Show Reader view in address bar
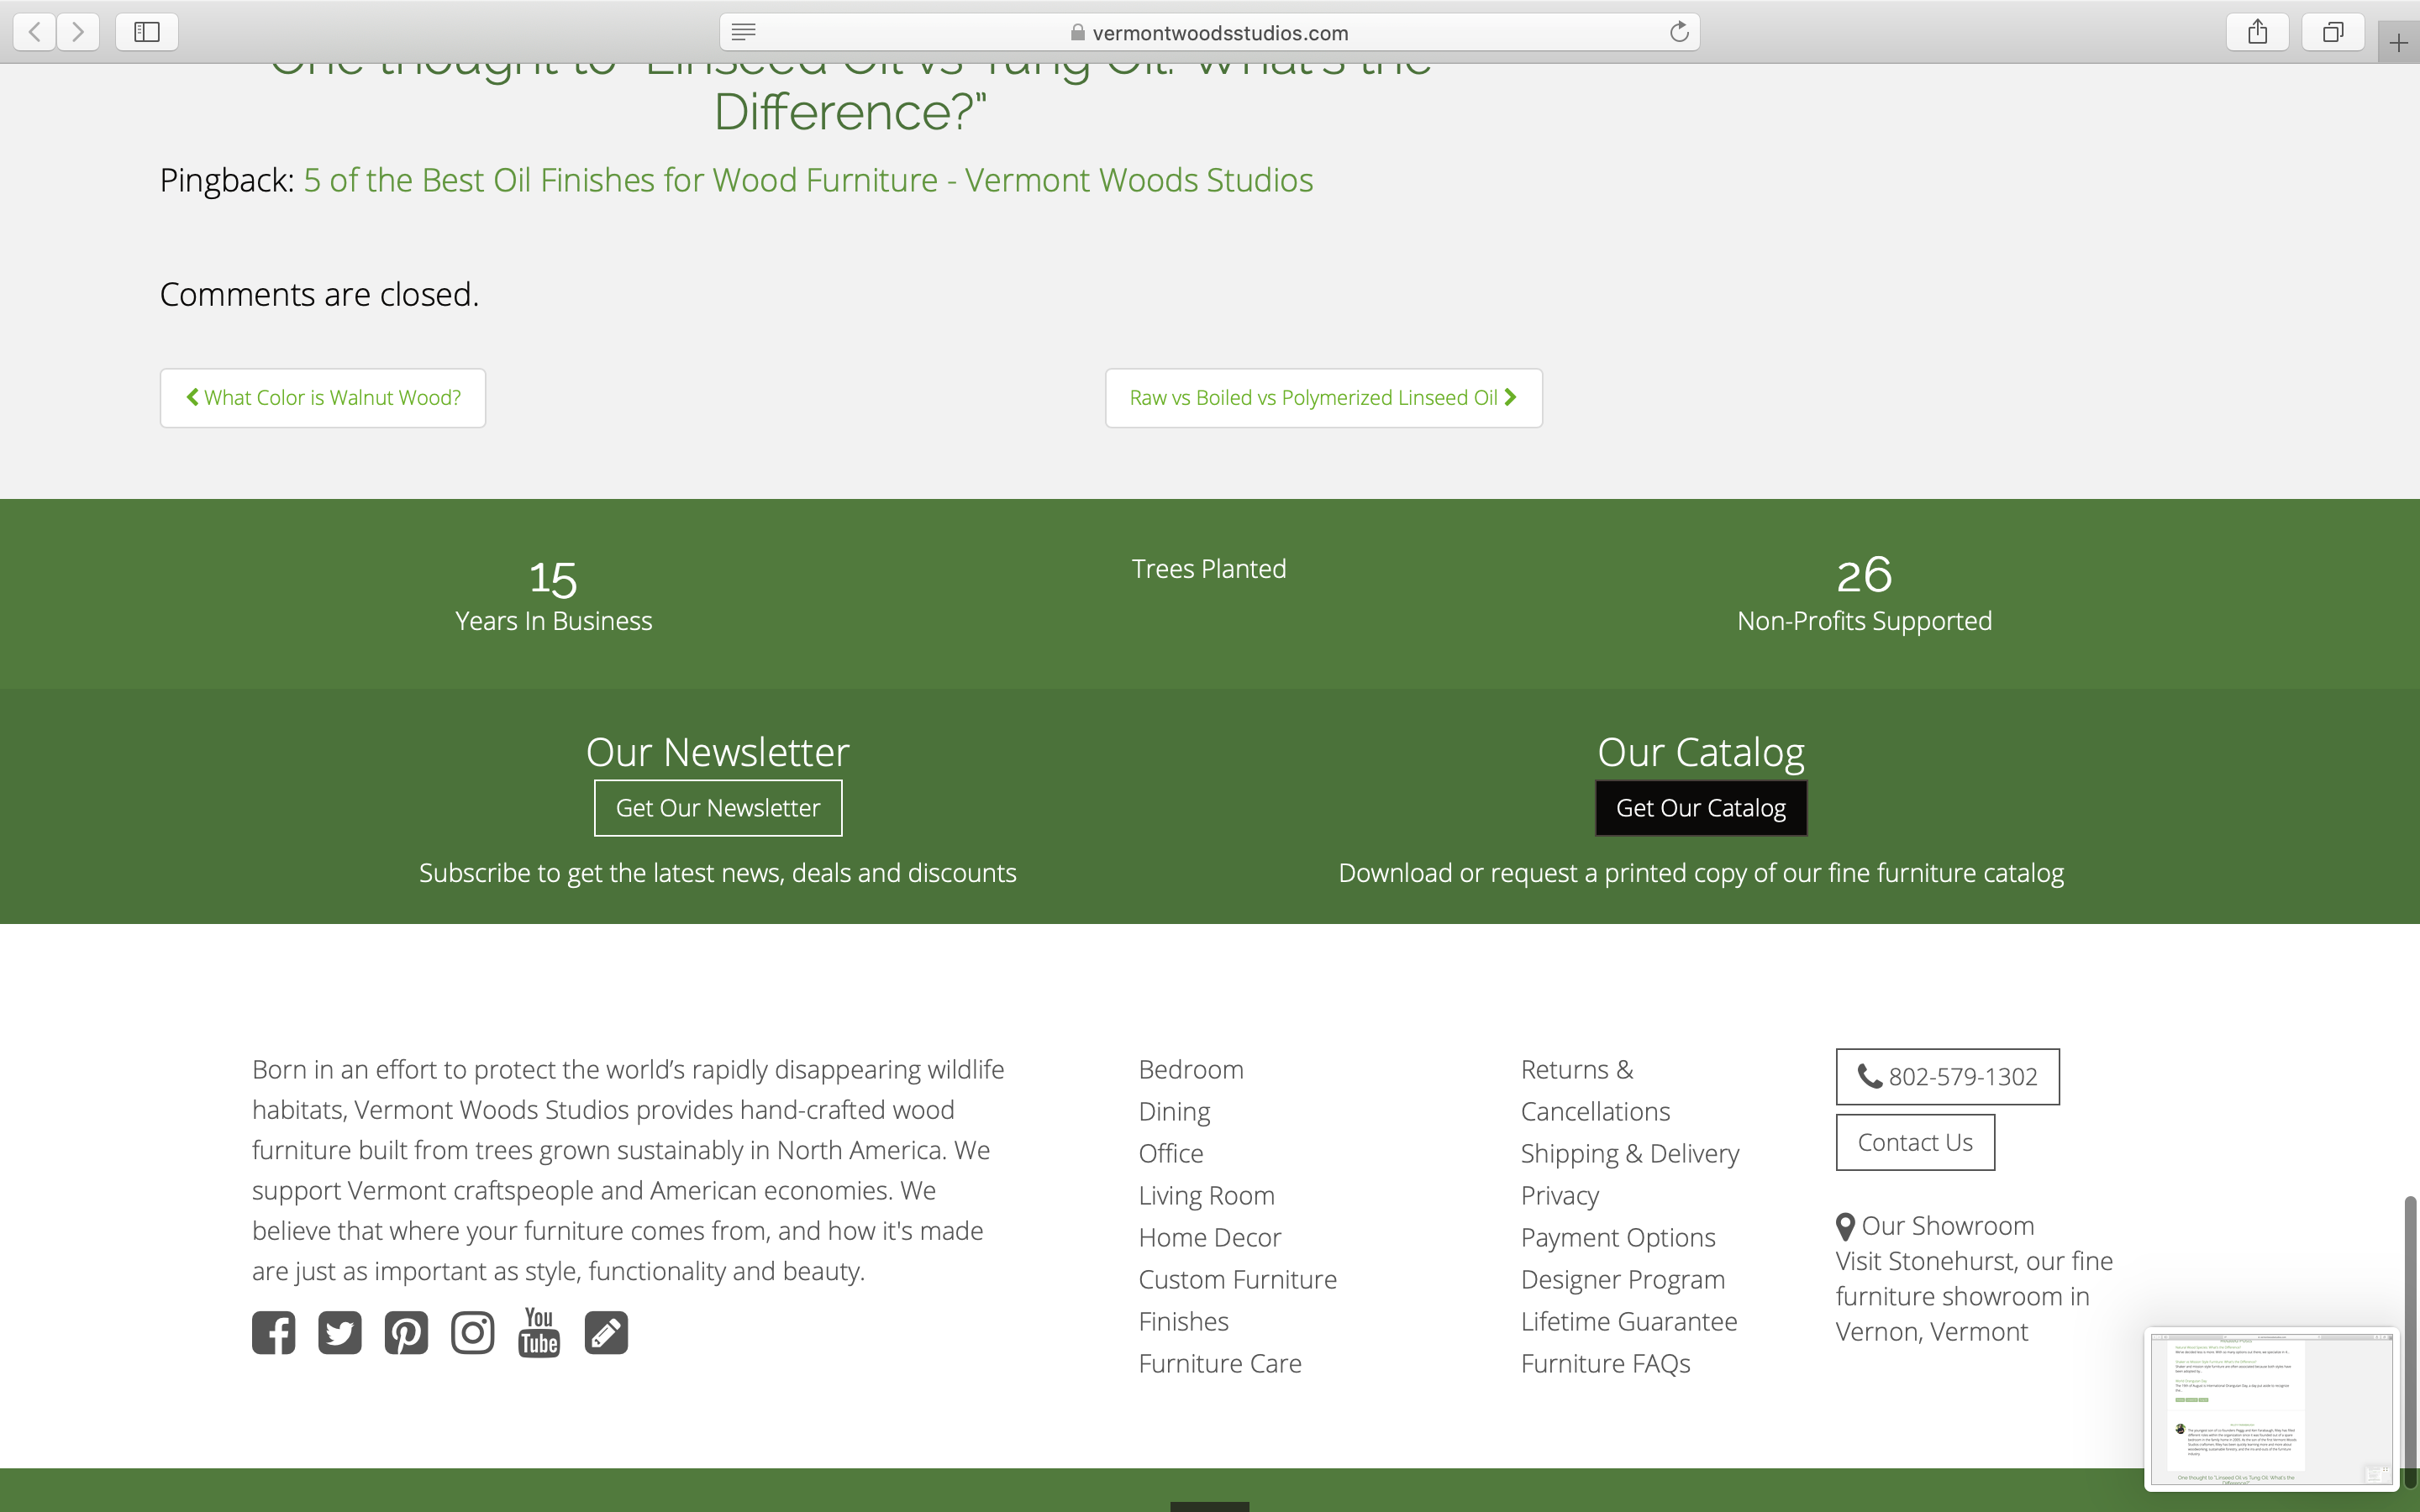The height and width of the screenshot is (1512, 2420). point(743,32)
